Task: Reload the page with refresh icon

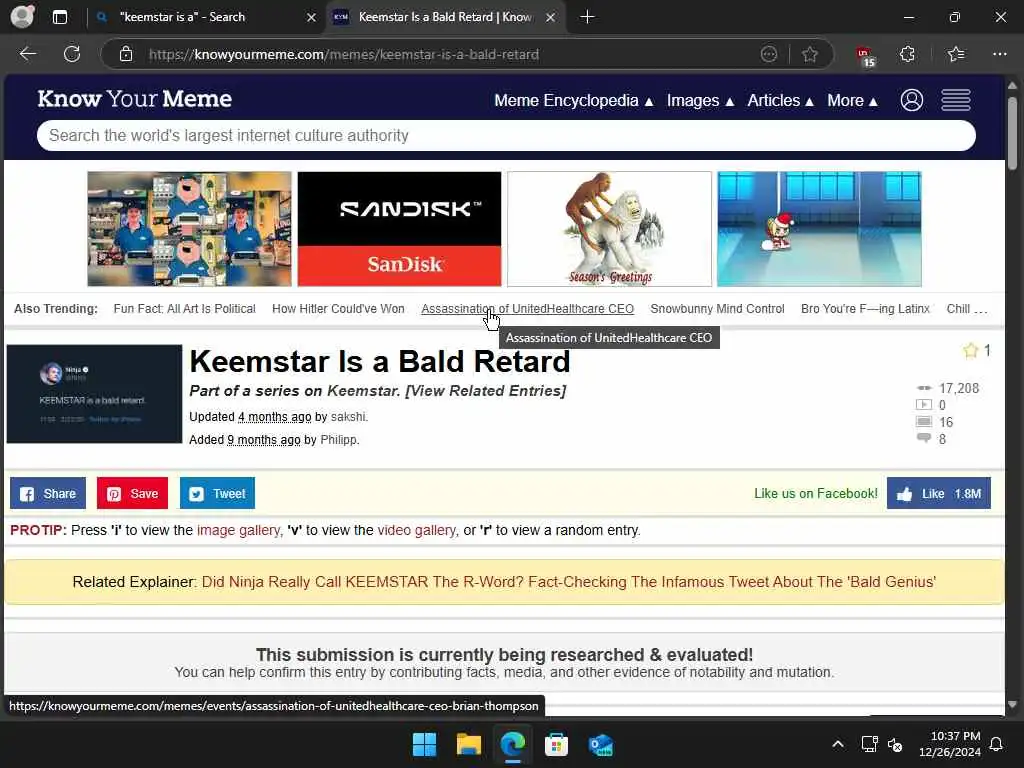Action: [72, 54]
